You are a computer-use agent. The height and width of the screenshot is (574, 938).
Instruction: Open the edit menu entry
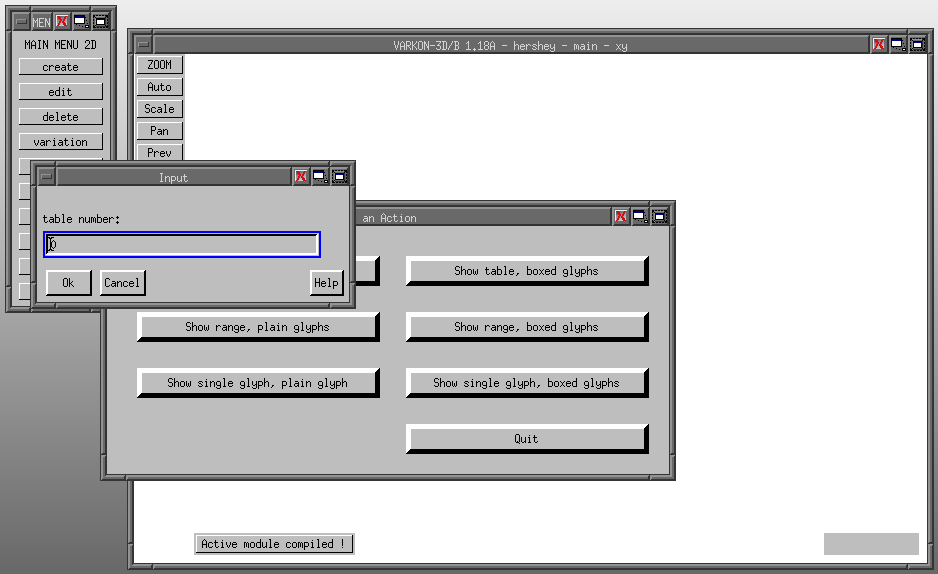[x=60, y=91]
